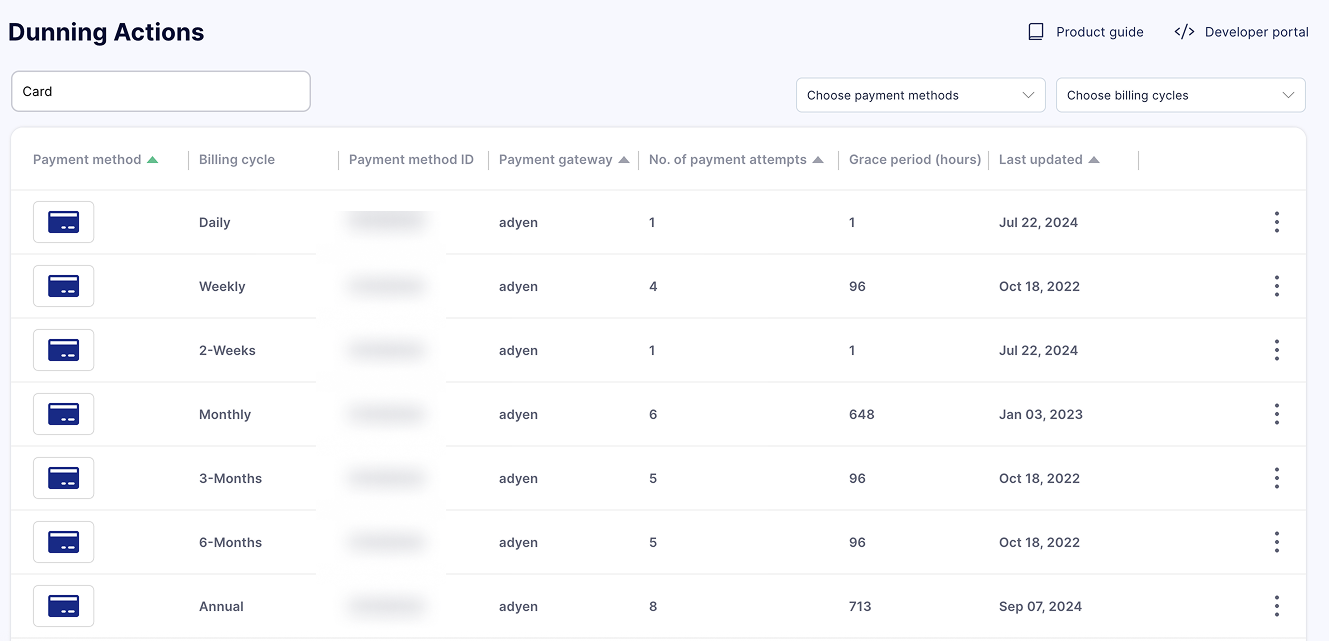Viewport: 1329px width, 641px height.
Task: Open the Product guide book icon
Action: coord(1036,32)
